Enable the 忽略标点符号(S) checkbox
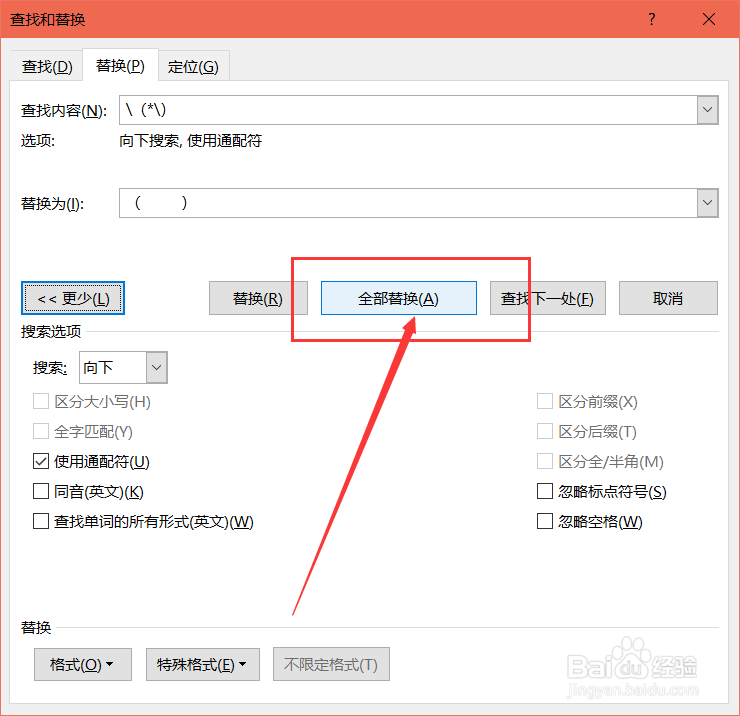The height and width of the screenshot is (716, 740). click(545, 491)
